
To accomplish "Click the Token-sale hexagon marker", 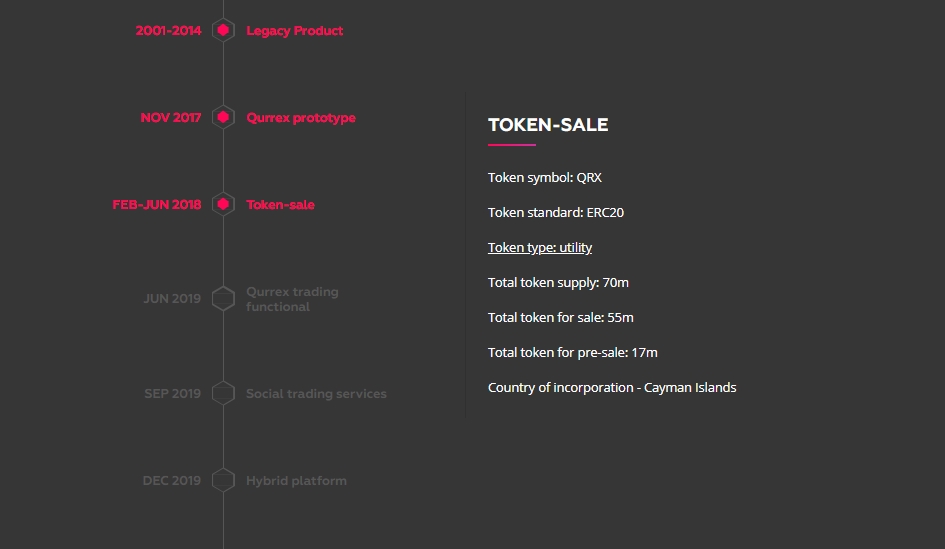I will 223,205.
